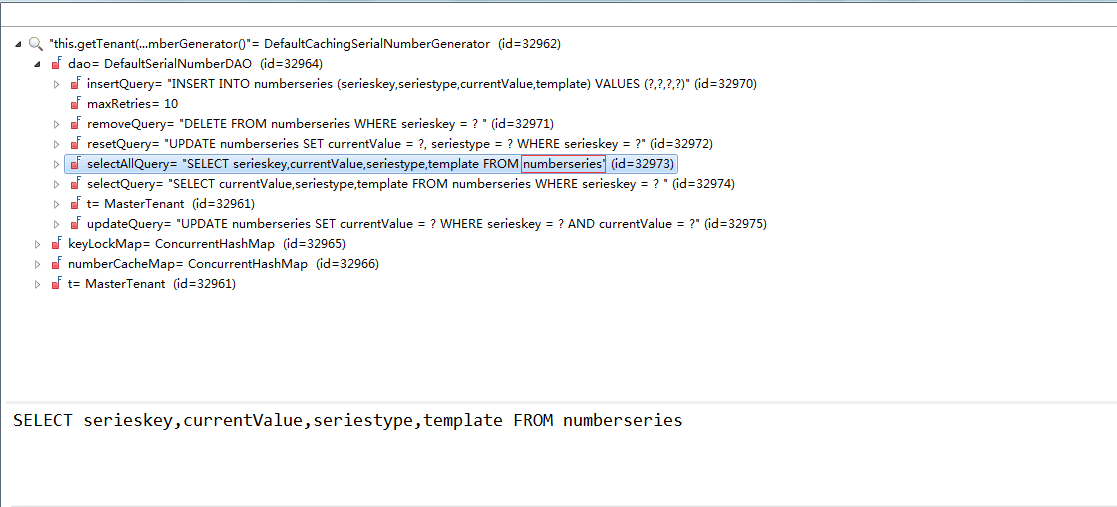Viewport: 1117px width, 507px height.
Task: Click the field icon beside dao's t MasterTenant
Action: coord(76,203)
